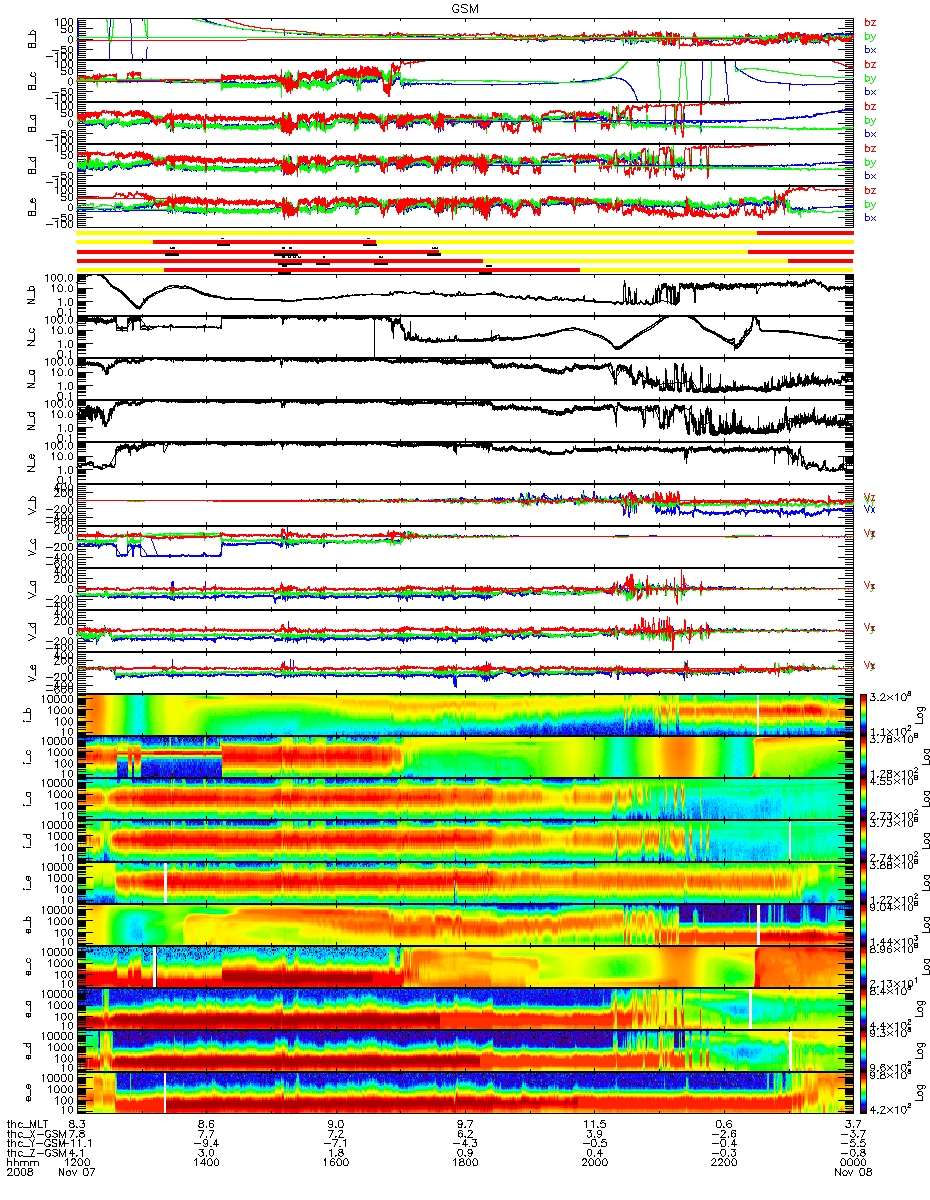Click green by legend of B_b panel
Screen dimensions: 930x1200
(870, 35)
